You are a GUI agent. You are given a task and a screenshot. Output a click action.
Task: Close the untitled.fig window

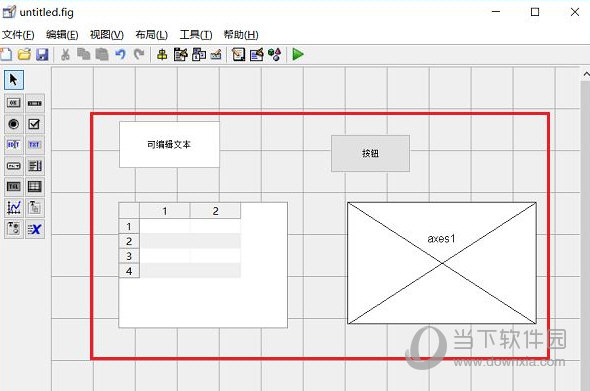click(575, 12)
